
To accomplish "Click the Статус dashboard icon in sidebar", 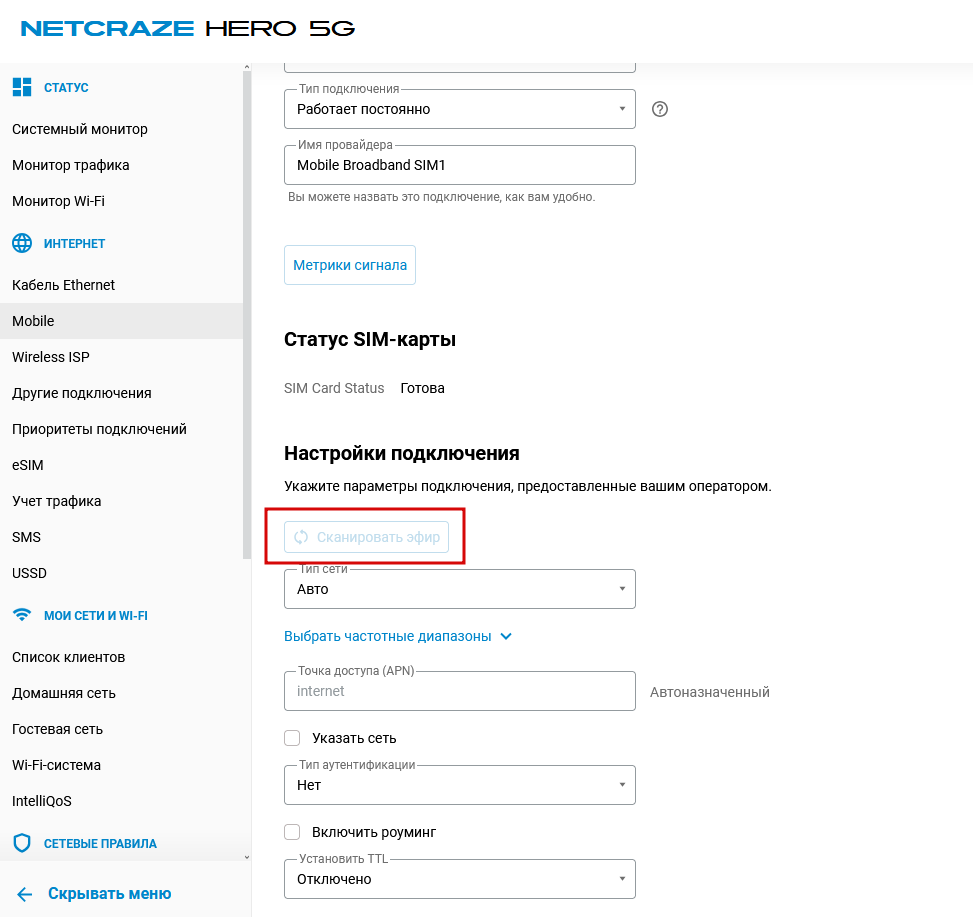I will coord(22,88).
